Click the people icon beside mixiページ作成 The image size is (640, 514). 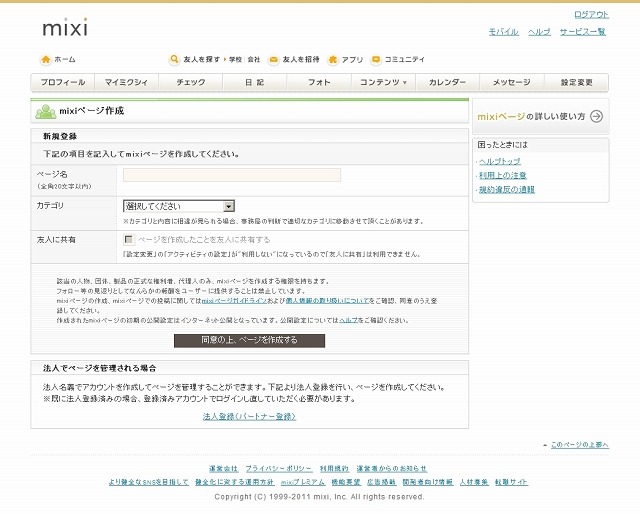click(x=46, y=111)
